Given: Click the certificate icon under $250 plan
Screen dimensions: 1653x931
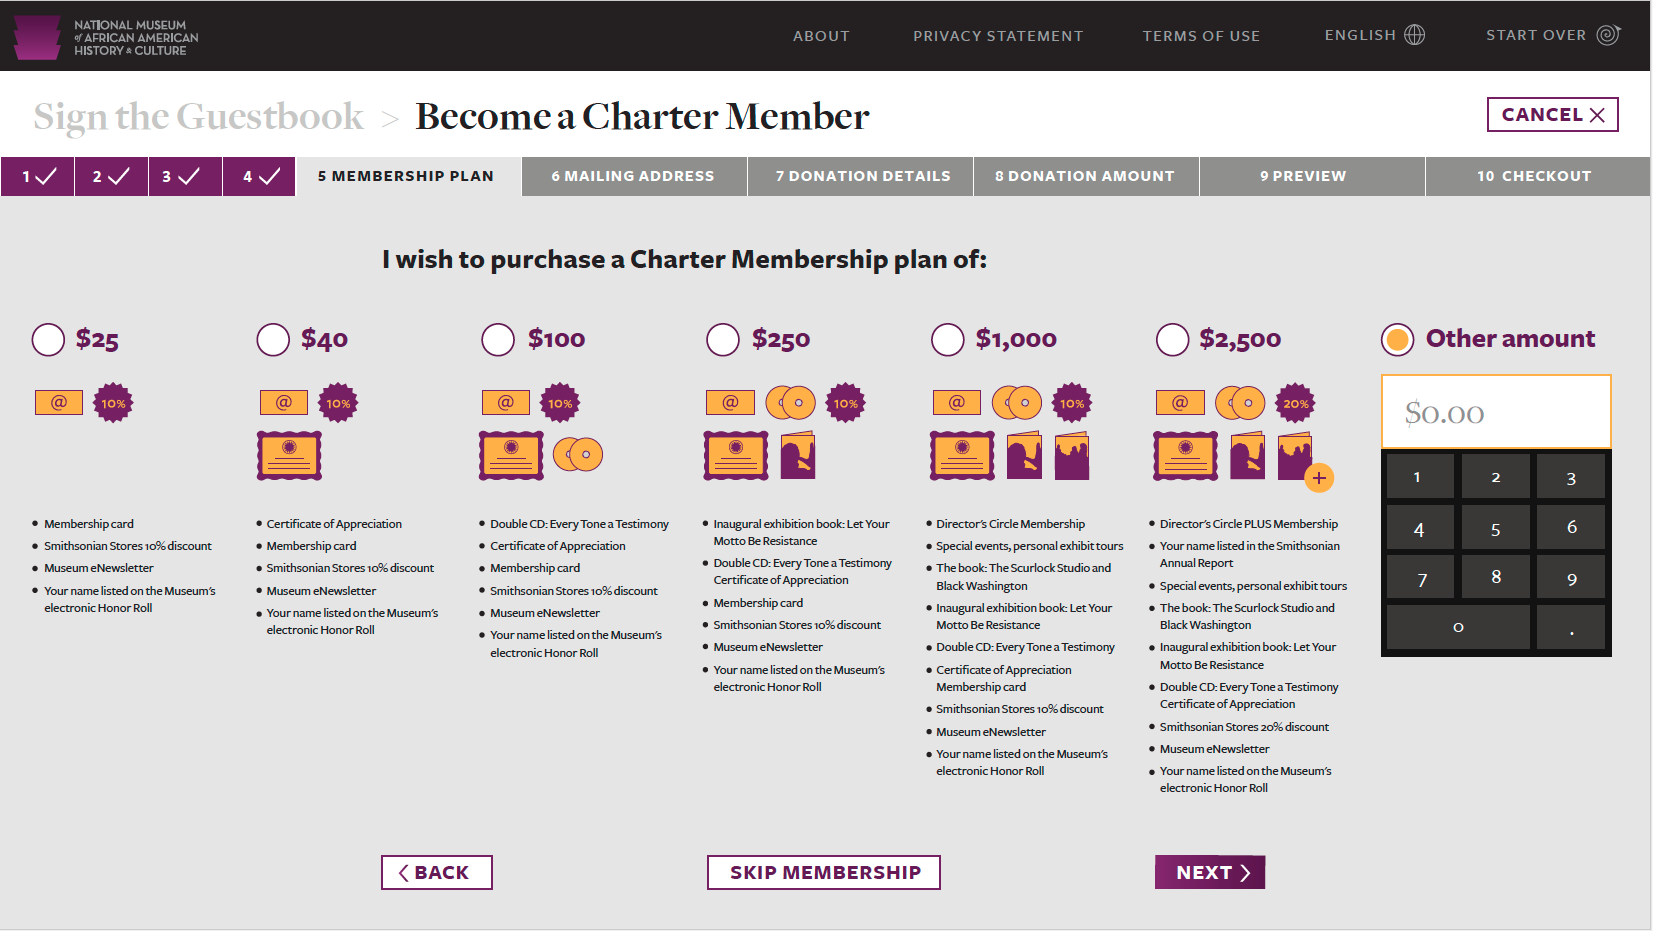Looking at the screenshot, I should click(736, 455).
